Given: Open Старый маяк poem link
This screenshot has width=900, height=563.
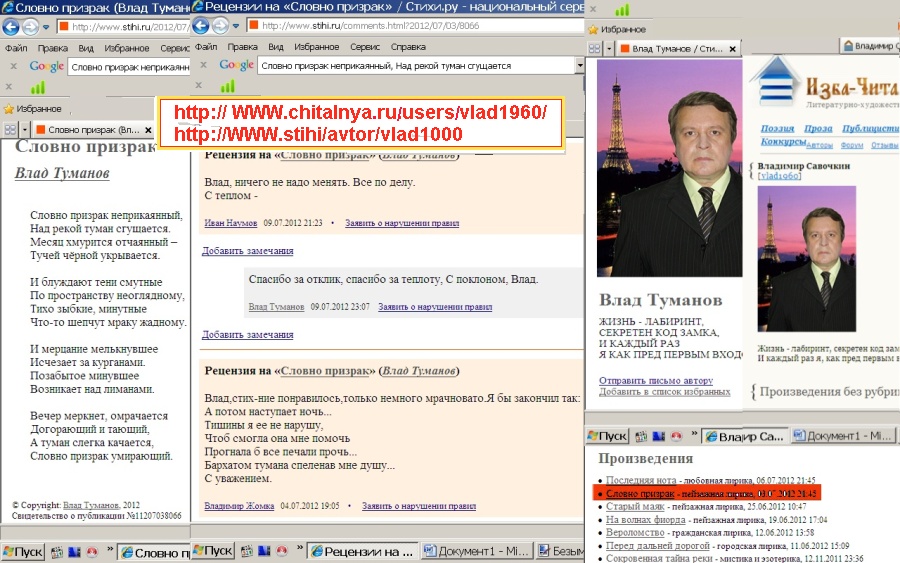Looking at the screenshot, I should click(635, 506).
